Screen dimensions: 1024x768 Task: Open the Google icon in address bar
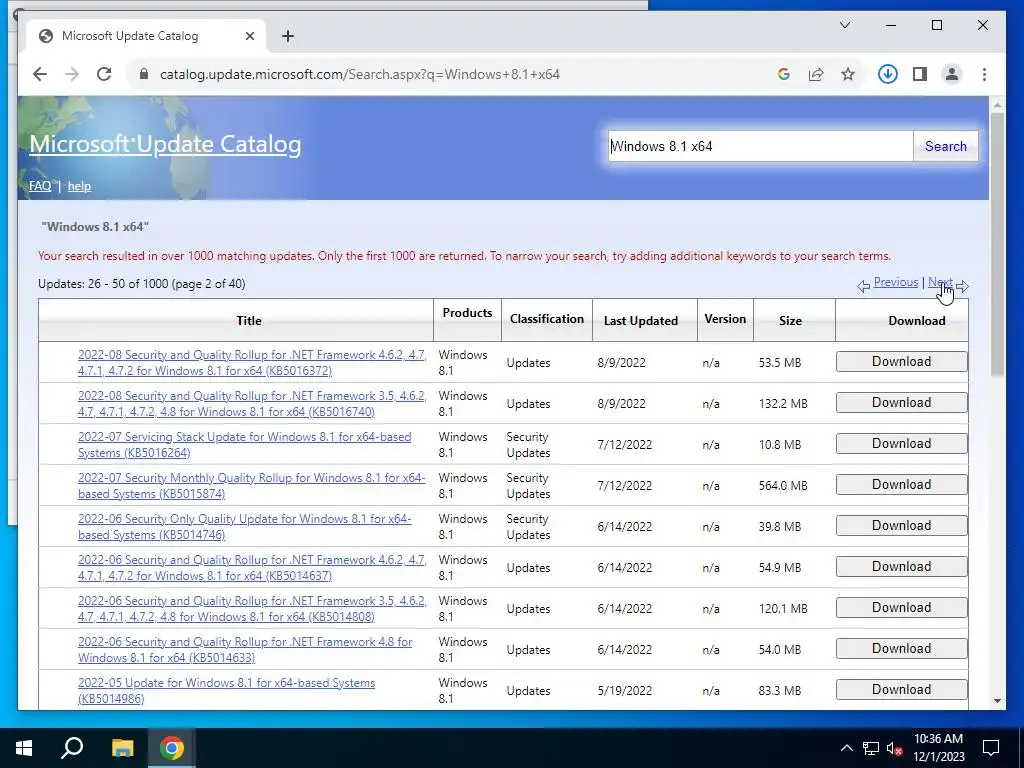pos(784,74)
